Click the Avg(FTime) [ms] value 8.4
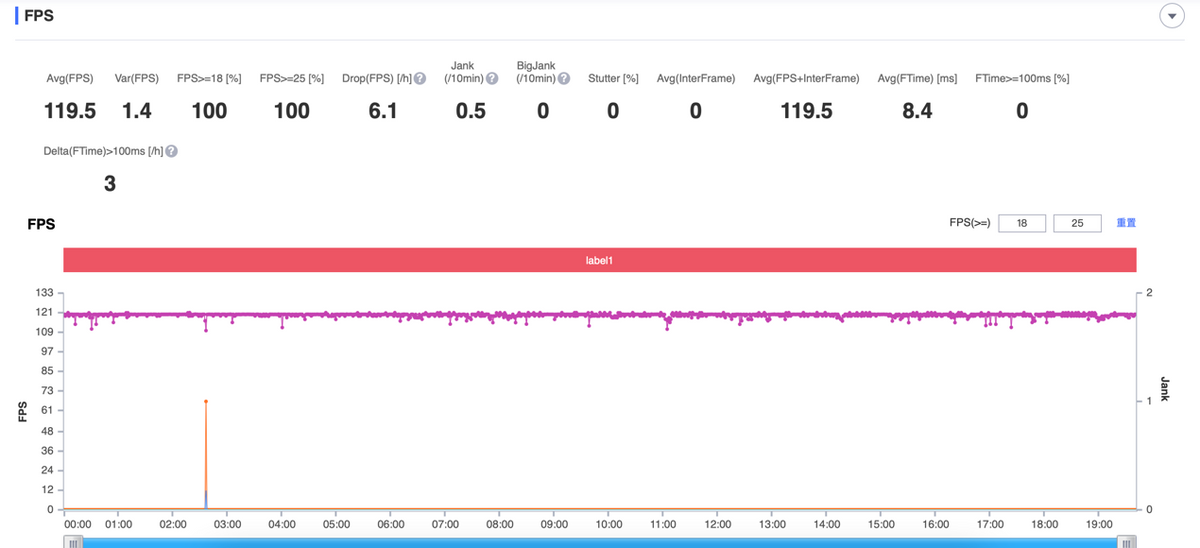Image resolution: width=1200 pixels, height=548 pixels. point(917,111)
